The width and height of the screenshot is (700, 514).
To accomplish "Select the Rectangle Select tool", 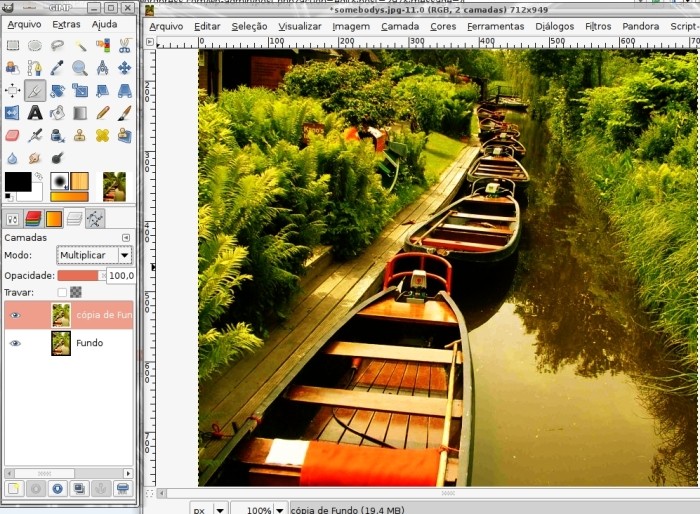I will pos(12,46).
